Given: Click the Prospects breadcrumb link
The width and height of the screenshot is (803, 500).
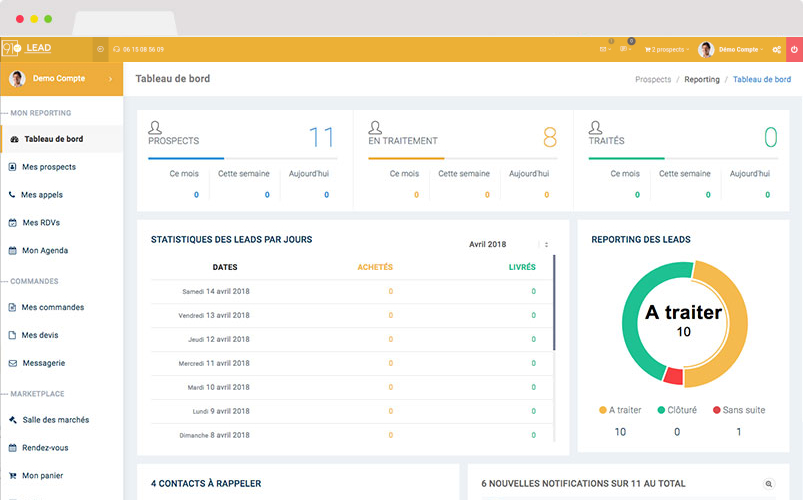Looking at the screenshot, I should (x=653, y=79).
